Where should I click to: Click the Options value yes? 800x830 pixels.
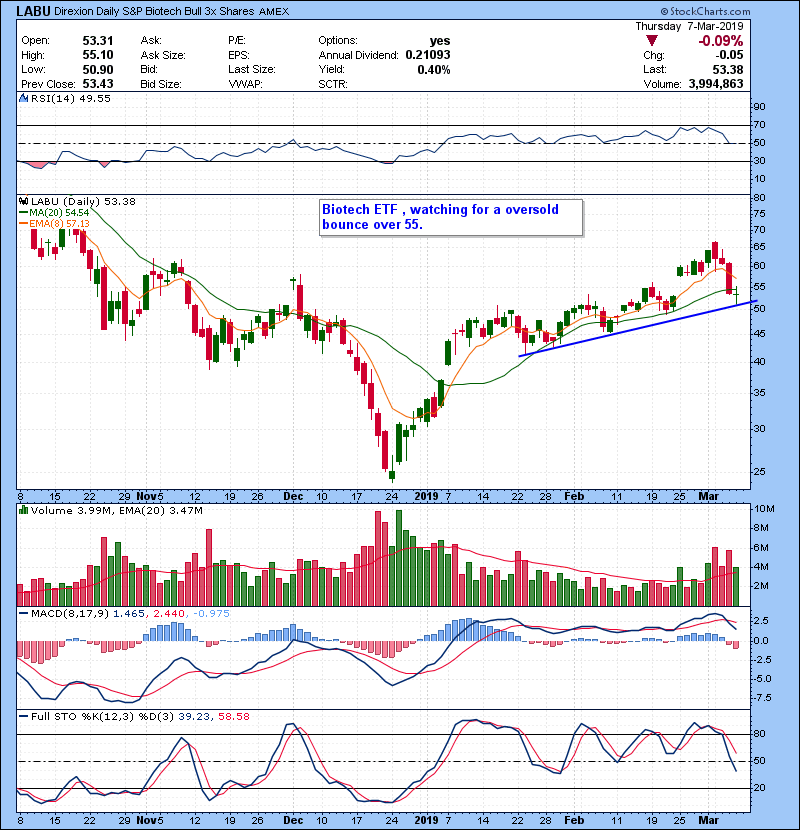pos(440,41)
